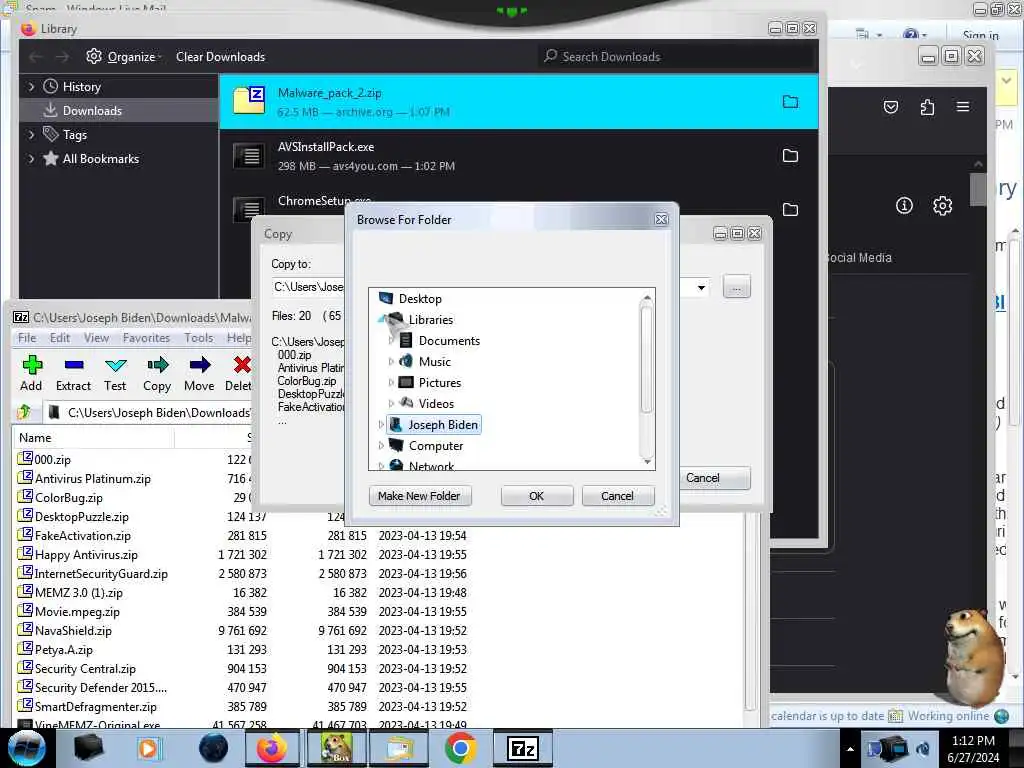
Task: Click the info circle icon in Firefox page
Action: click(904, 206)
